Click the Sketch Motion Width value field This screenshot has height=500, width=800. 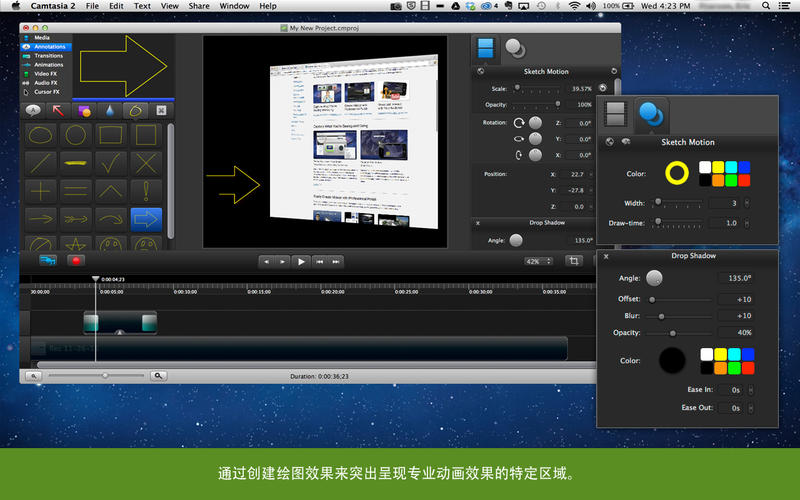click(731, 203)
